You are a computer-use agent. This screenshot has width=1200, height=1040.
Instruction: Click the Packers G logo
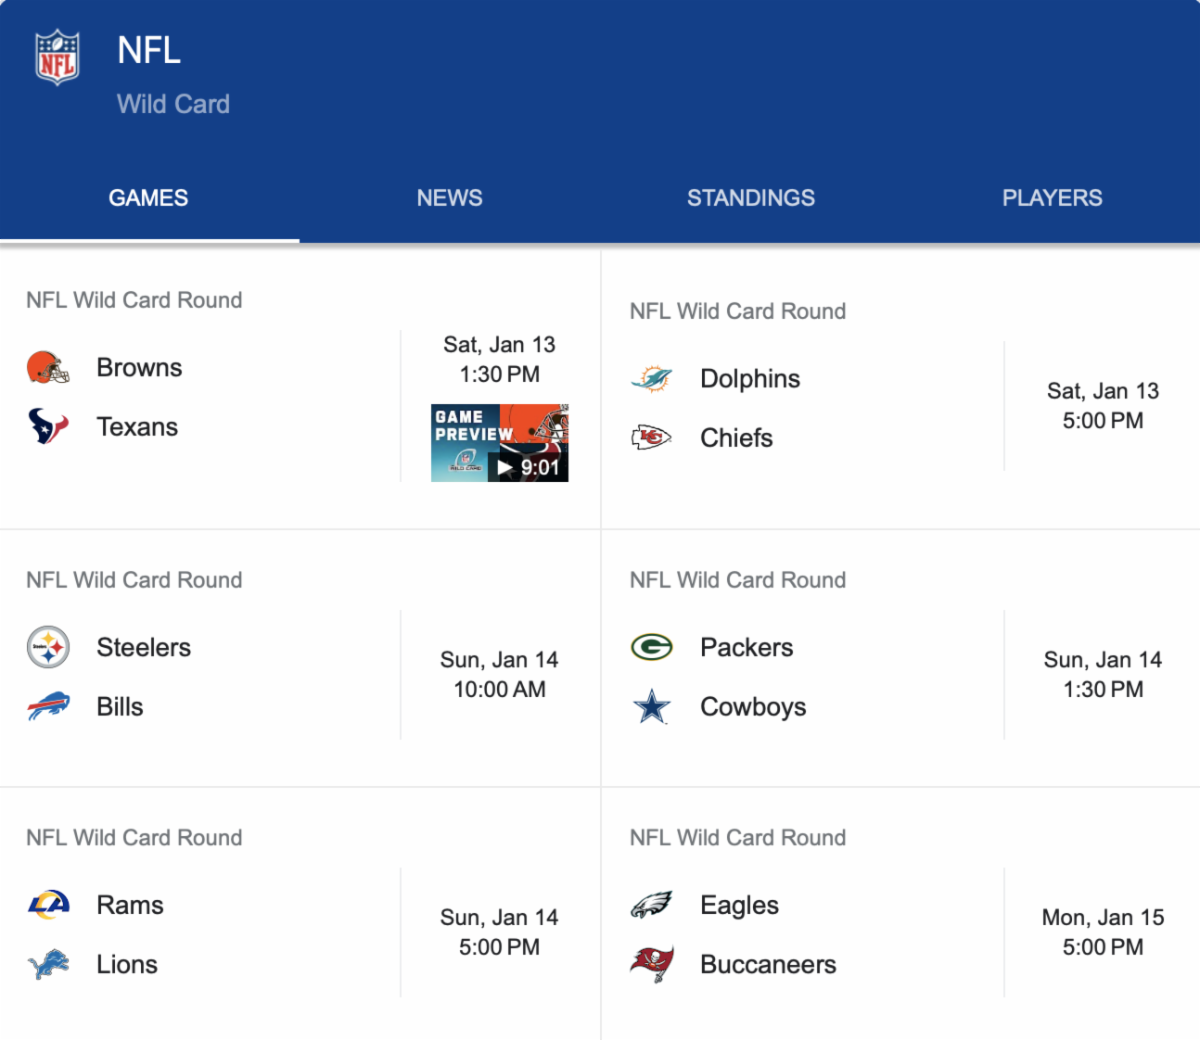pyautogui.click(x=651, y=648)
